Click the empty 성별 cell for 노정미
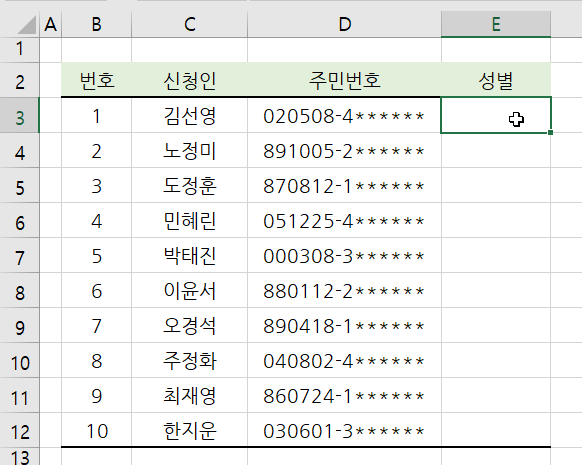The image size is (582, 465). (x=496, y=150)
